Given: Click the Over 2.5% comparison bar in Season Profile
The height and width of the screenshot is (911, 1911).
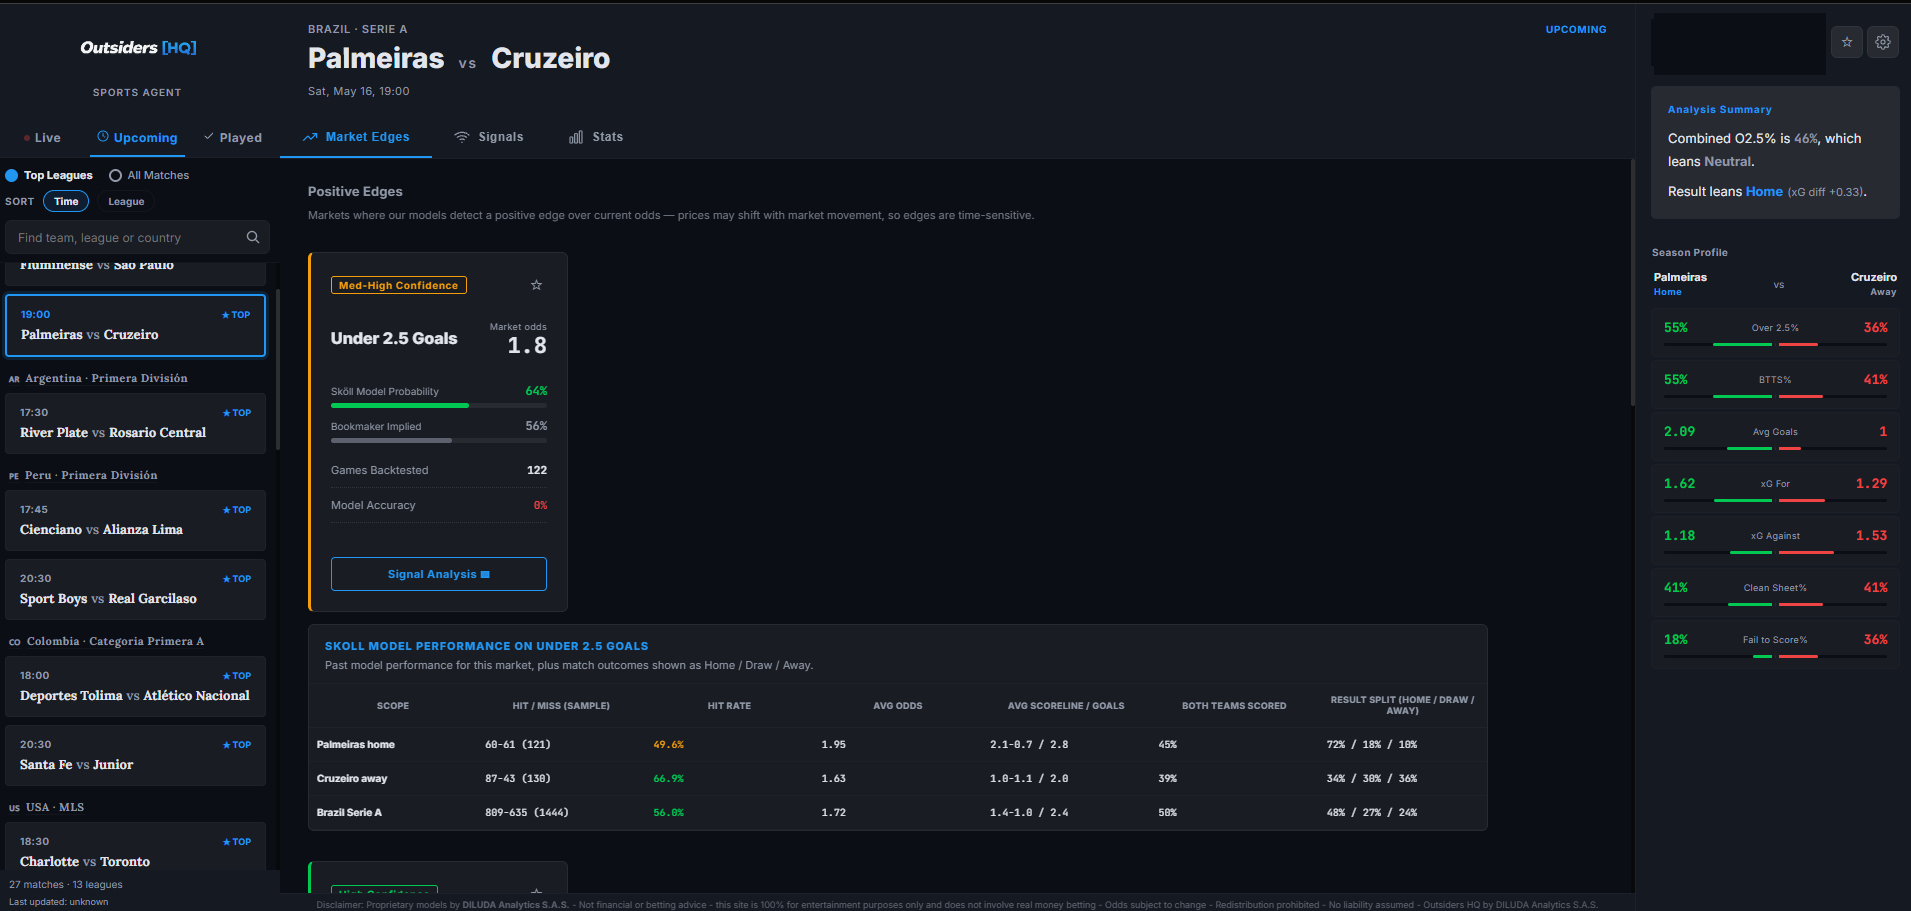Looking at the screenshot, I should (x=1775, y=344).
